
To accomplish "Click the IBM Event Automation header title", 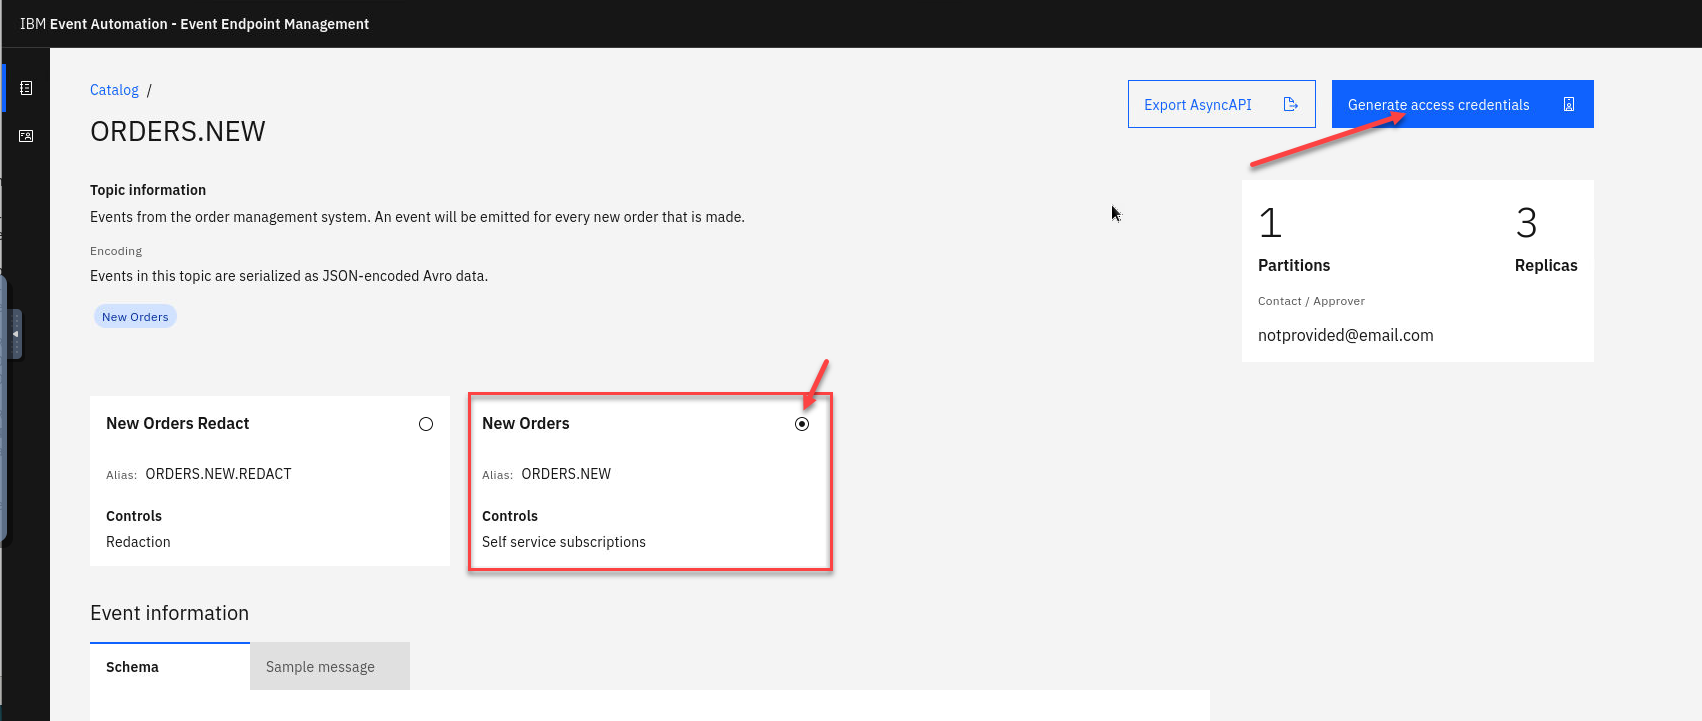I will click(194, 24).
